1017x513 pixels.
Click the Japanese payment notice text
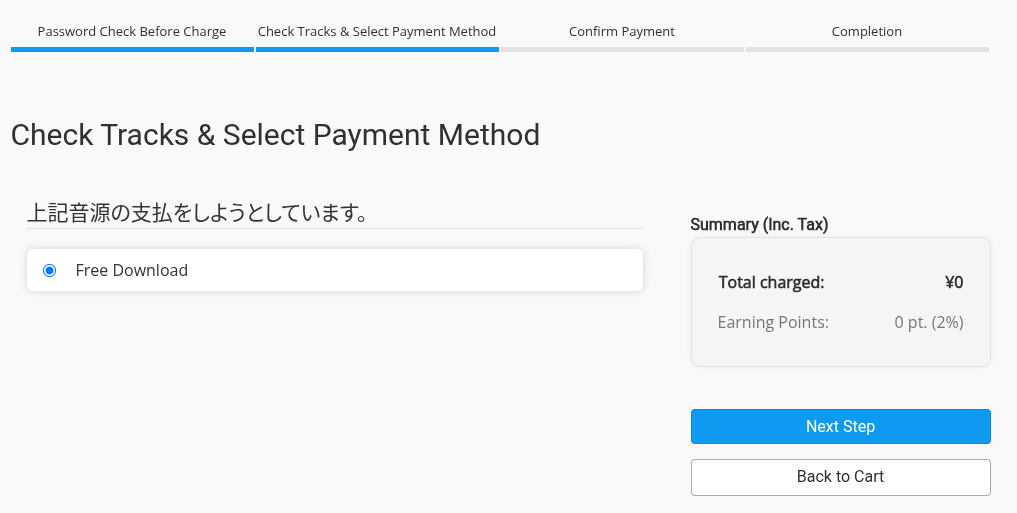pos(197,213)
